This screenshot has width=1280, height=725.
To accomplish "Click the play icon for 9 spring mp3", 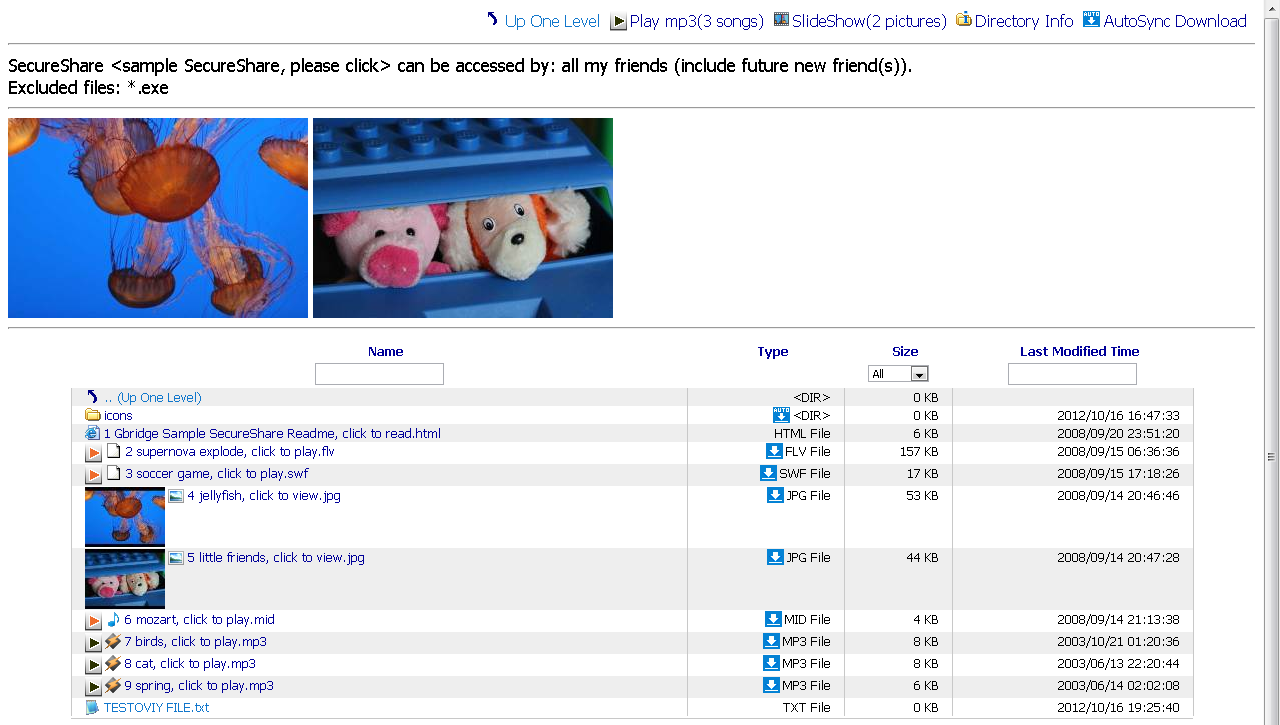I will 93,688.
